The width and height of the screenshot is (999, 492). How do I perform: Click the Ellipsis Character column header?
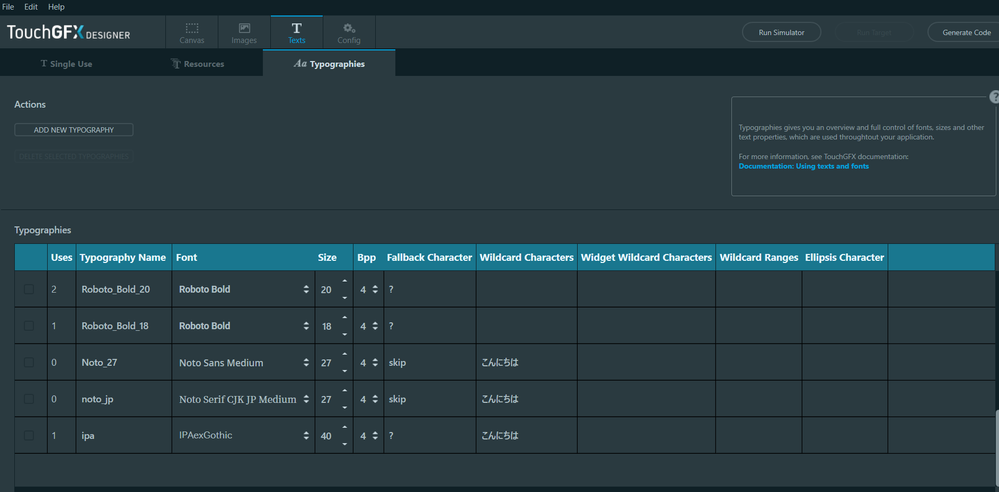click(844, 257)
